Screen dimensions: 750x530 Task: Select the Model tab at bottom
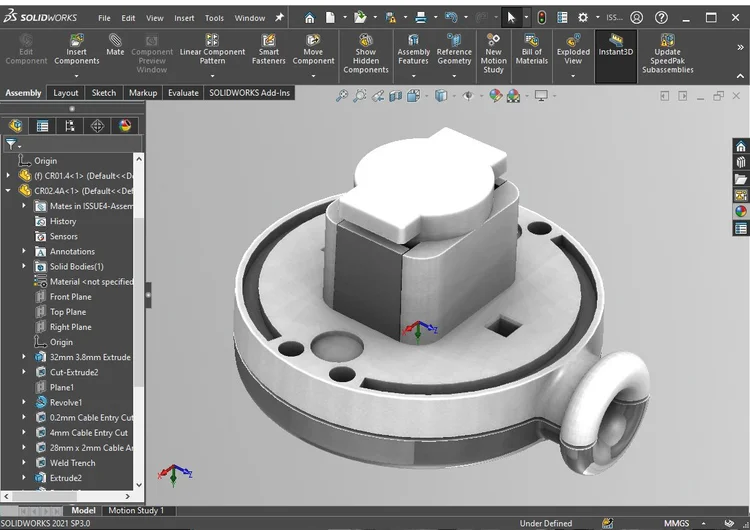tap(83, 510)
